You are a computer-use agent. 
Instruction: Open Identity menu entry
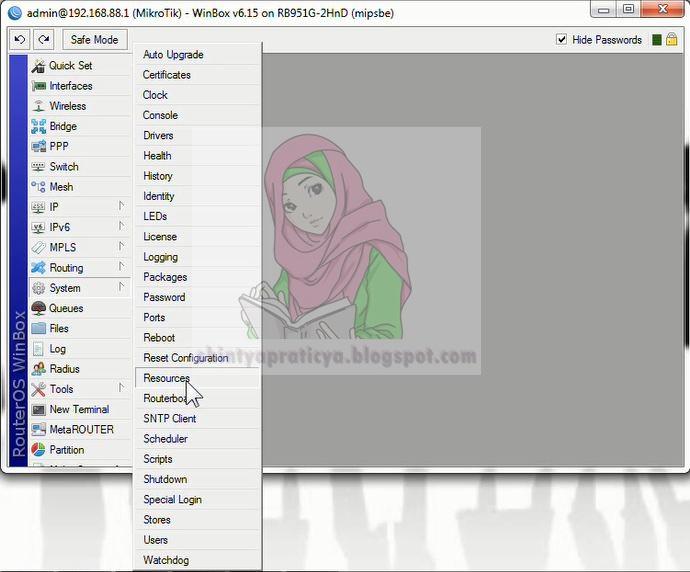[x=197, y=196]
